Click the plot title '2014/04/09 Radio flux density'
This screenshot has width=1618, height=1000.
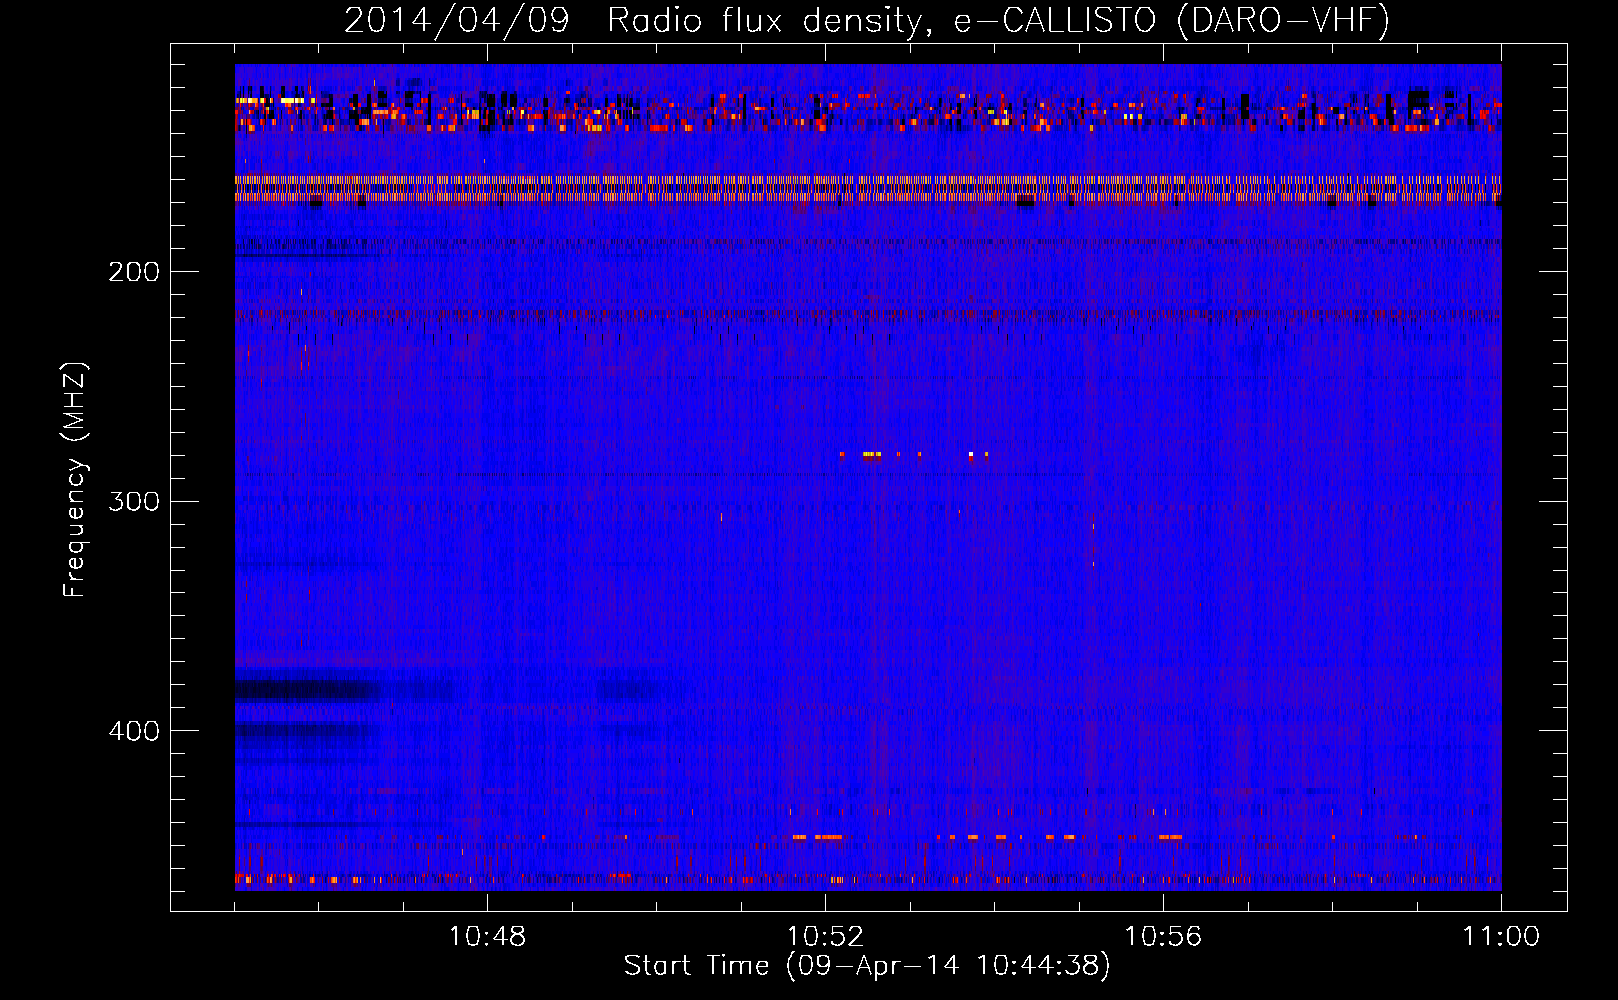867,20
